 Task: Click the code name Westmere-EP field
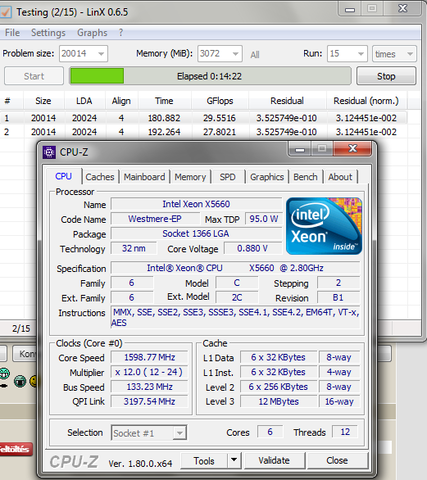[x=155, y=219]
